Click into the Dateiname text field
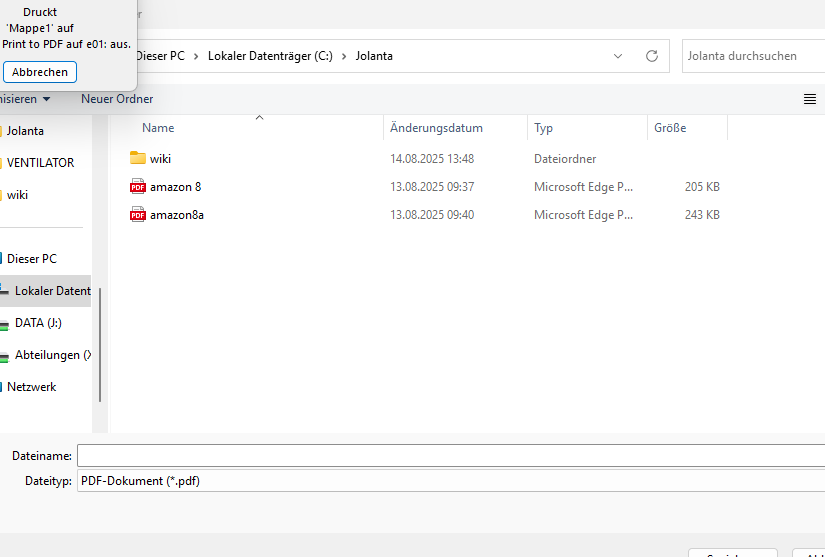Image resolution: width=825 pixels, height=557 pixels. coord(450,455)
